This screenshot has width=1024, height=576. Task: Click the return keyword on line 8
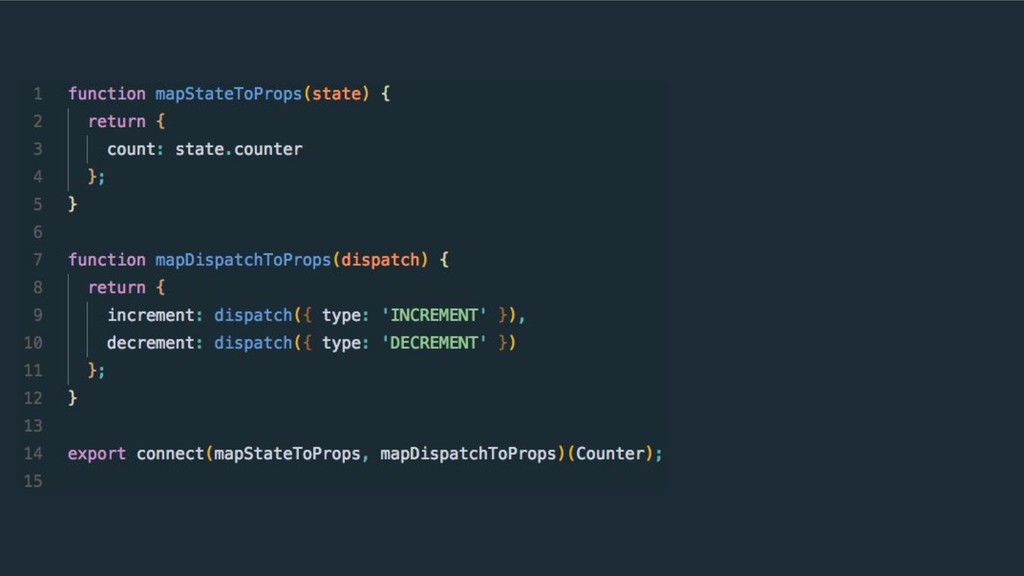pyautogui.click(x=117, y=287)
